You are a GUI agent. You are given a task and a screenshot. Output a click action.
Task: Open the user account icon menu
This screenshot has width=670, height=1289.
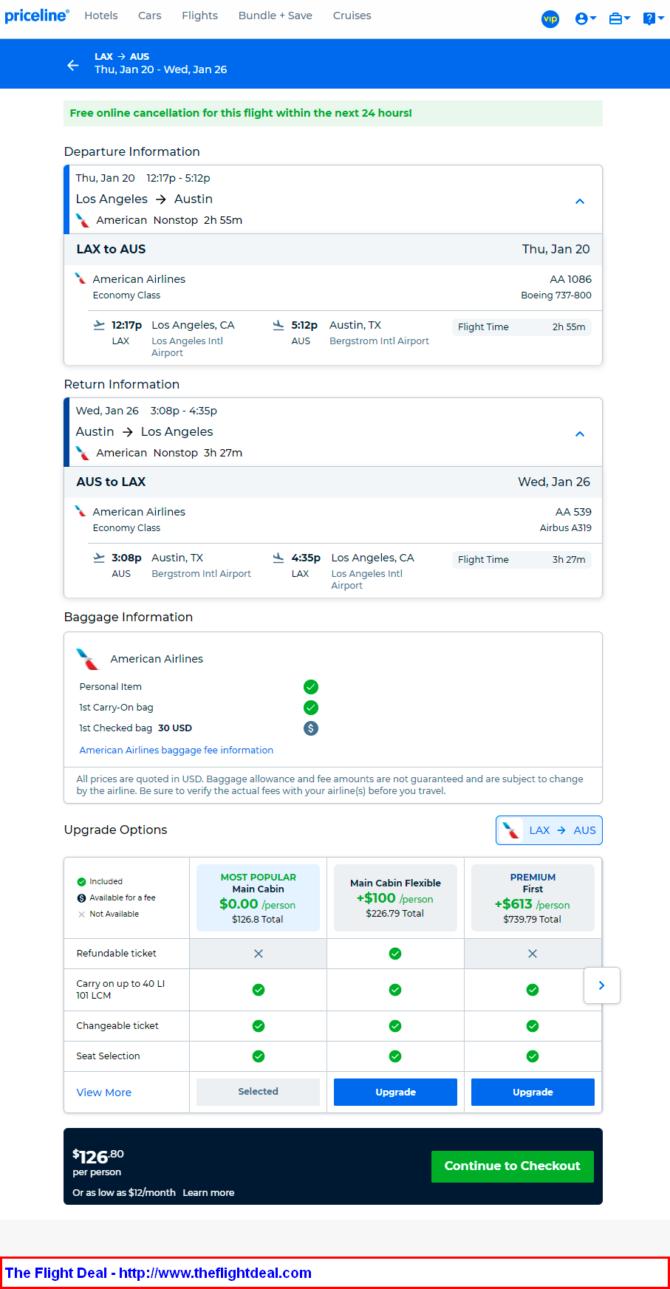tap(585, 18)
